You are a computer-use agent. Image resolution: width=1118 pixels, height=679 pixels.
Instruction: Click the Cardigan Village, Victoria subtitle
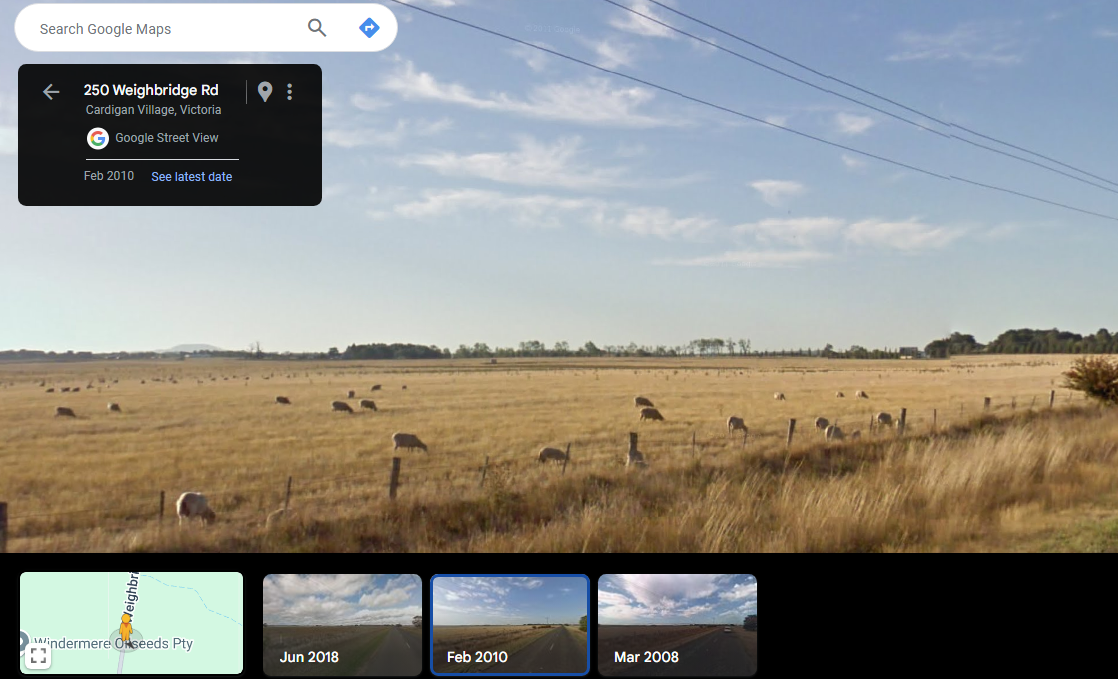153,110
